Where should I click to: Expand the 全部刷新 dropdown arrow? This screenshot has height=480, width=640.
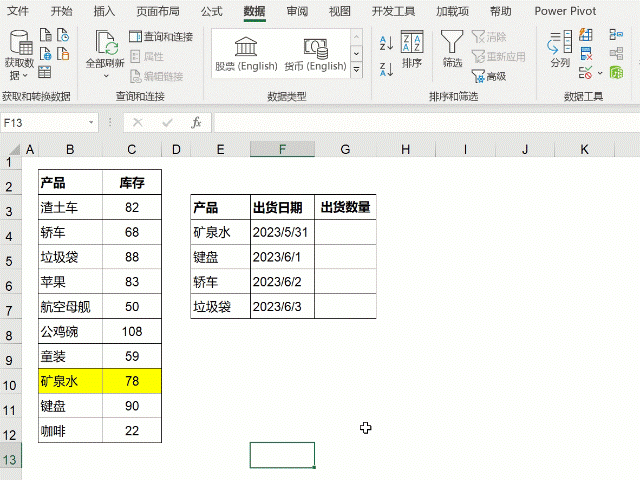tap(106, 76)
